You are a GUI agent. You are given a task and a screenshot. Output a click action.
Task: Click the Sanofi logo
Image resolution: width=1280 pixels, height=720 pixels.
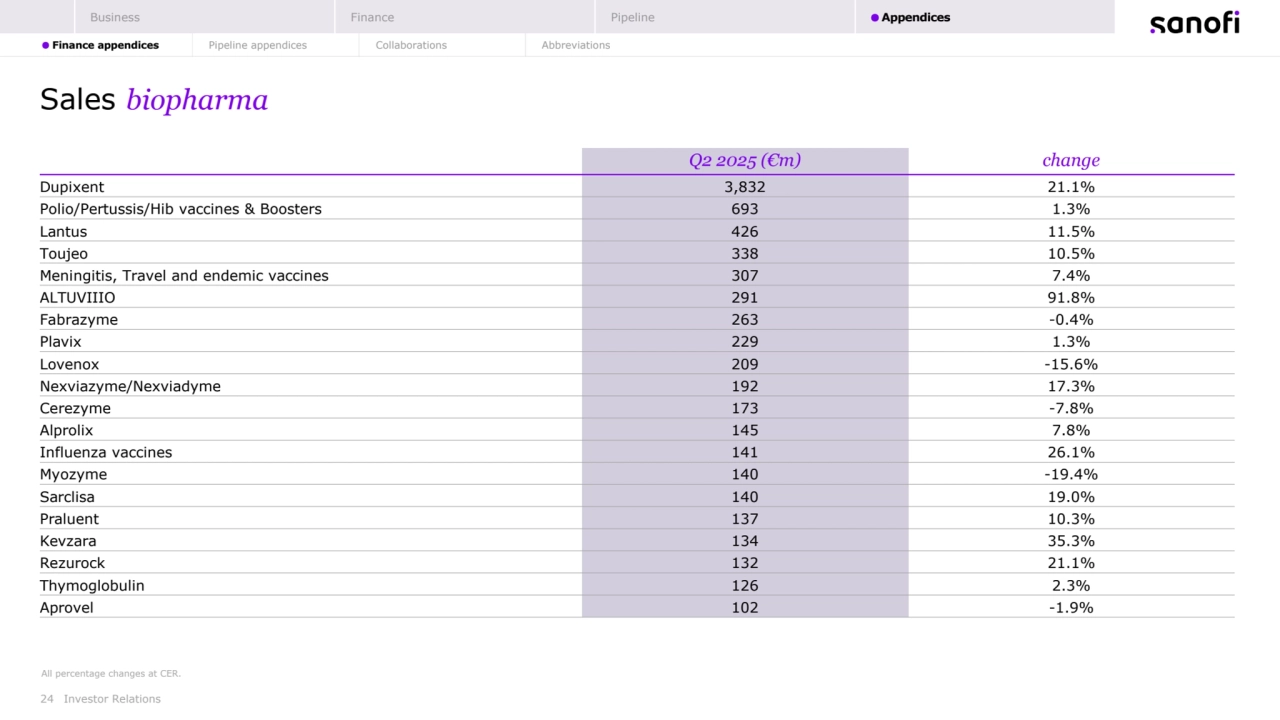click(x=1194, y=22)
